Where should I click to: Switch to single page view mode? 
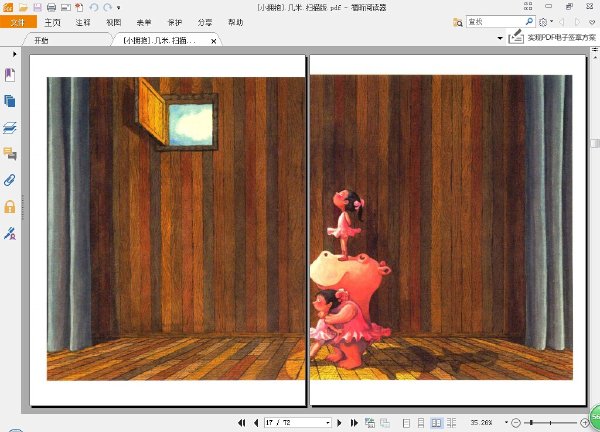click(406, 422)
